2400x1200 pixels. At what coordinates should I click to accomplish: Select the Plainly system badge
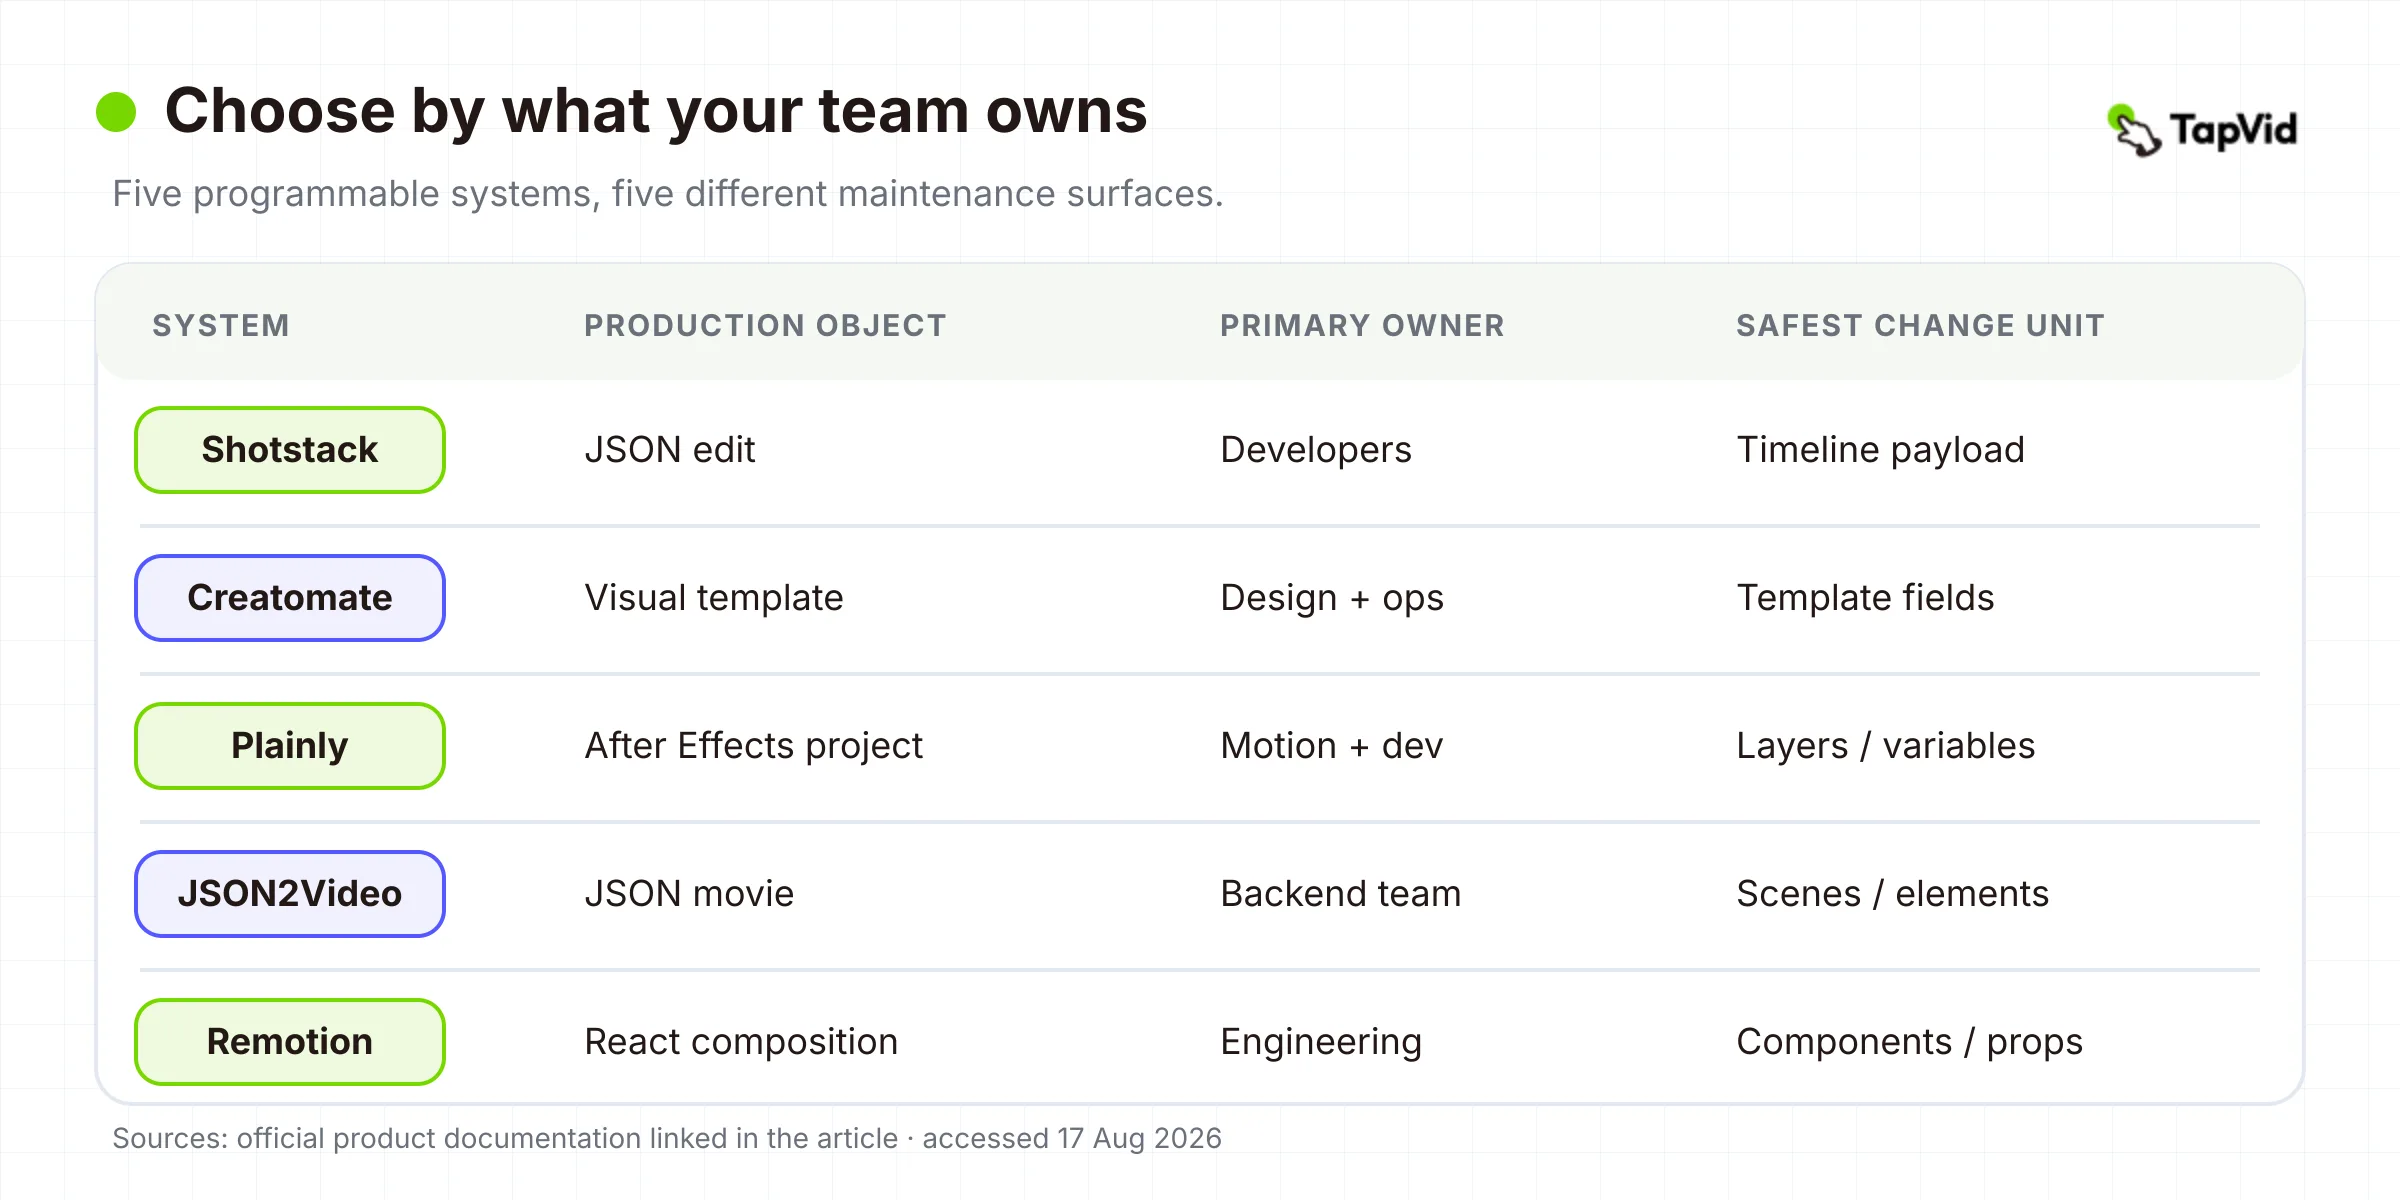point(290,746)
